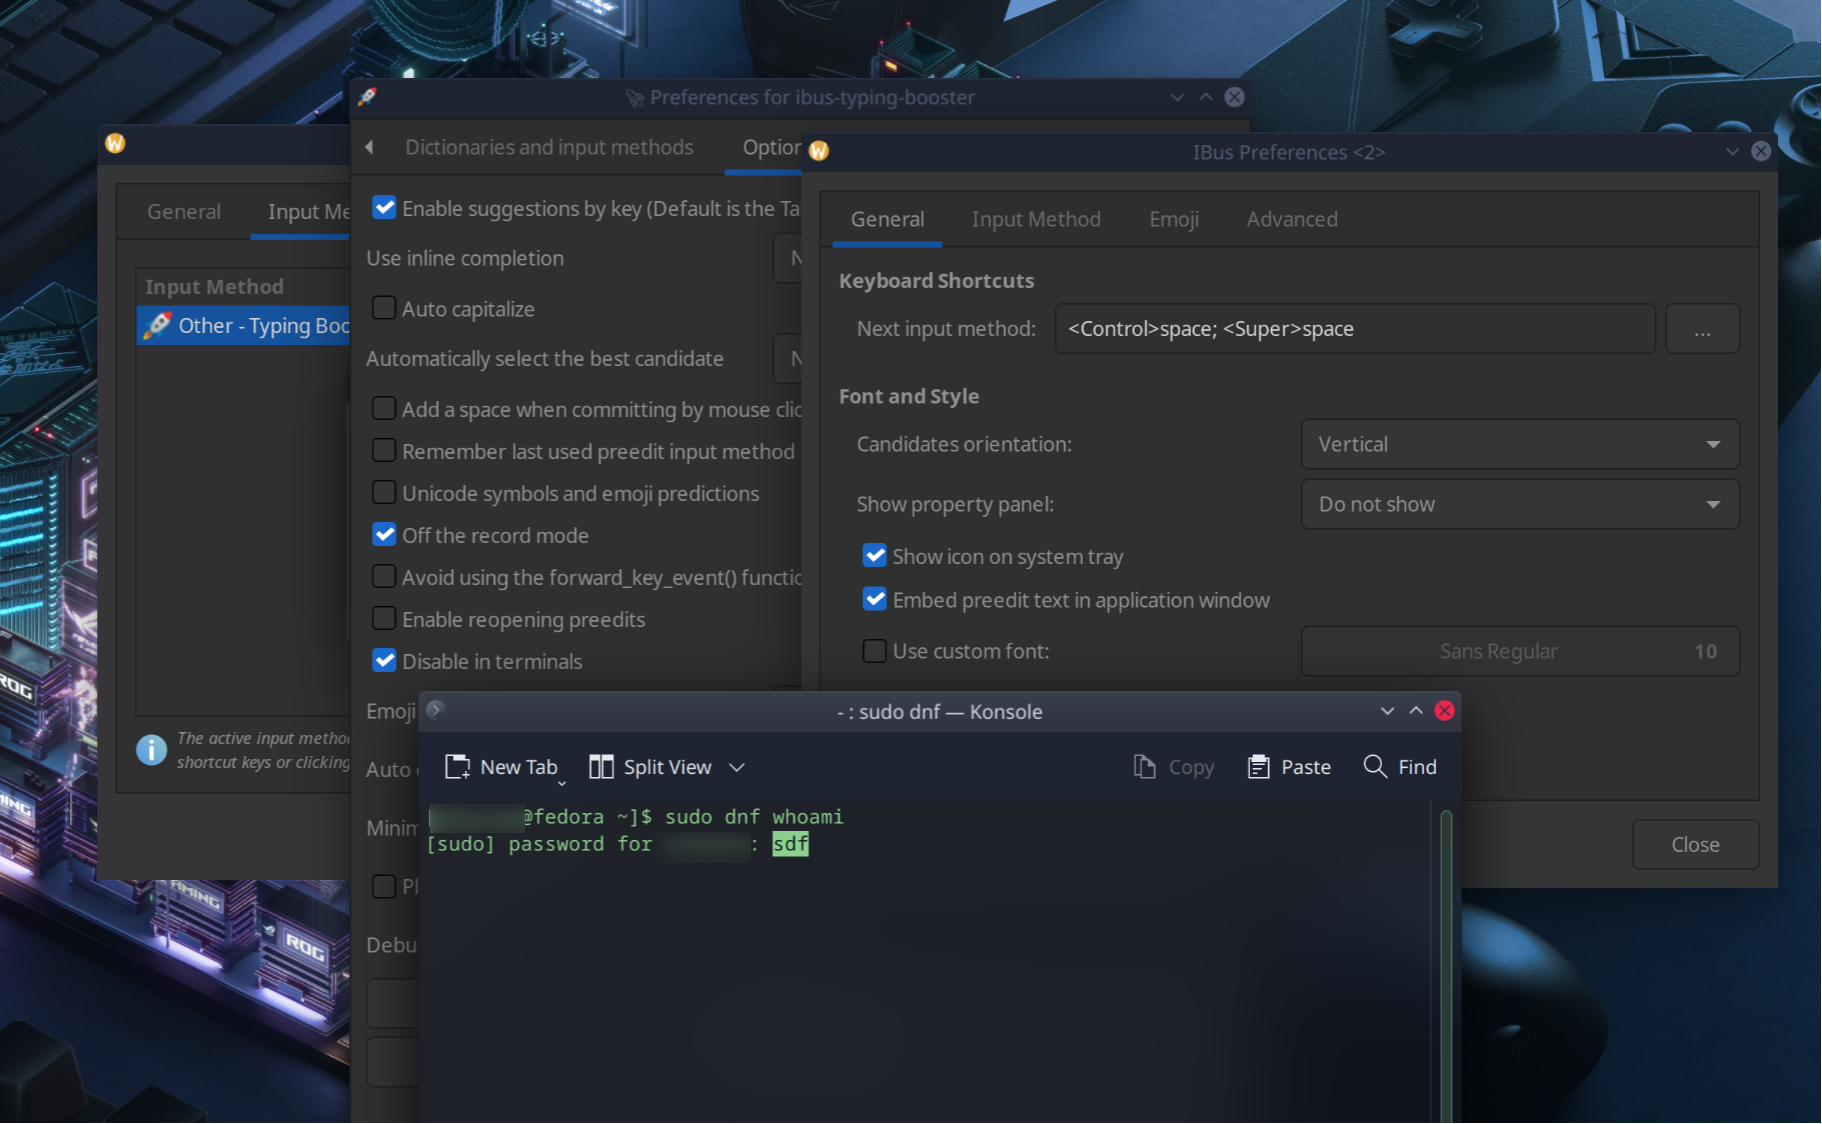Open the Candidates orientation dropdown
Viewport: 1822px width, 1124px height.
[x=1519, y=444]
